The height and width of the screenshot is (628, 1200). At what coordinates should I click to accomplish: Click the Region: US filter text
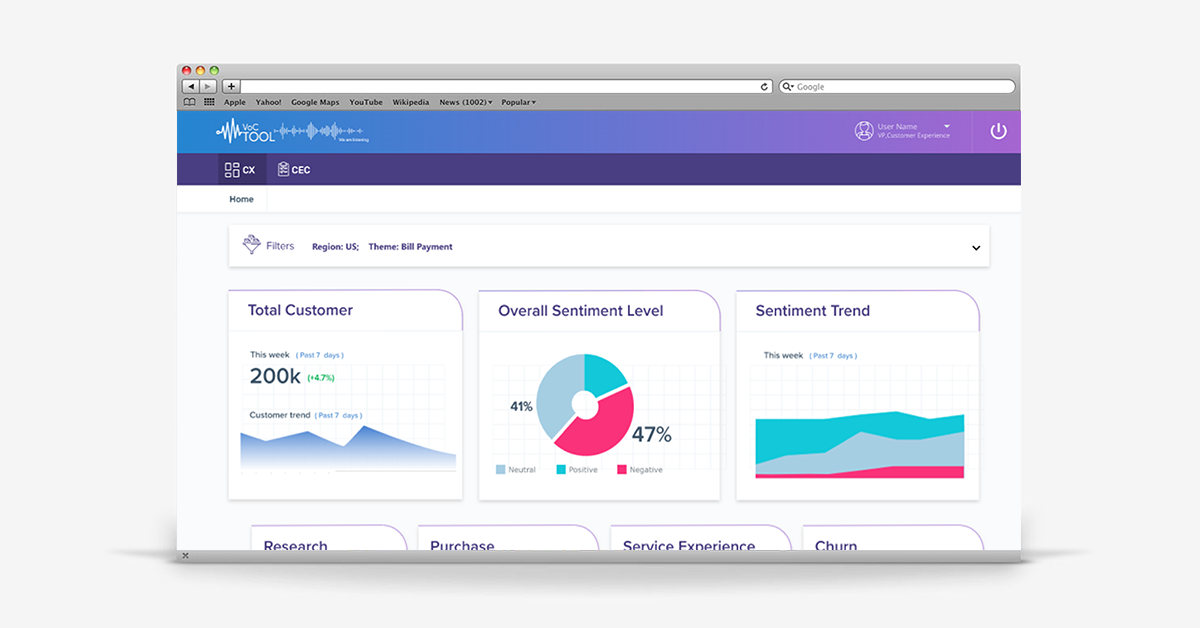(335, 246)
